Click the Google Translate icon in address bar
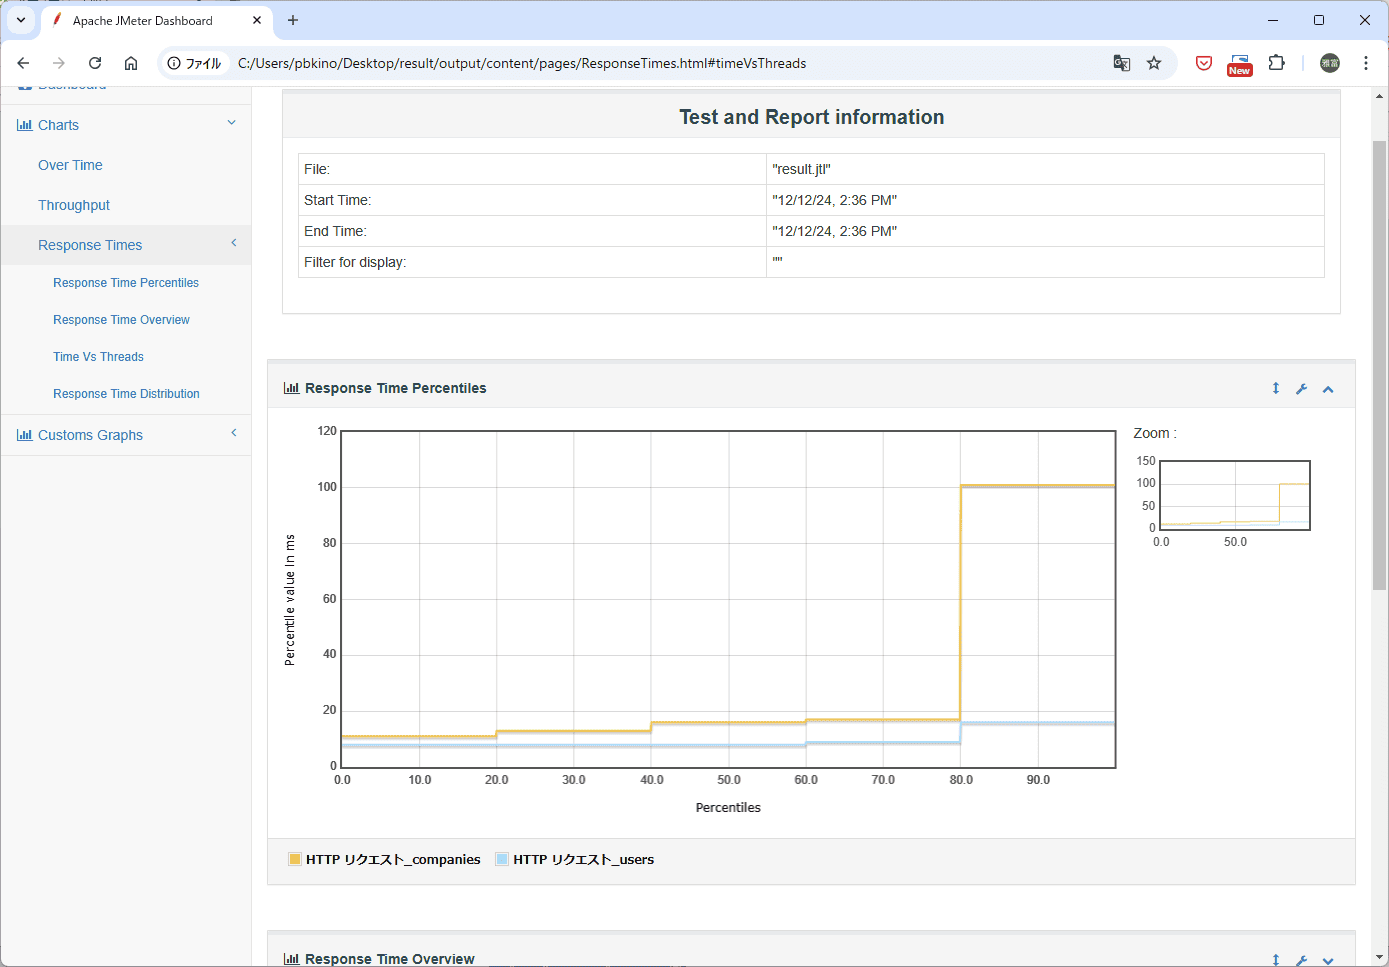This screenshot has width=1389, height=967. [1122, 63]
